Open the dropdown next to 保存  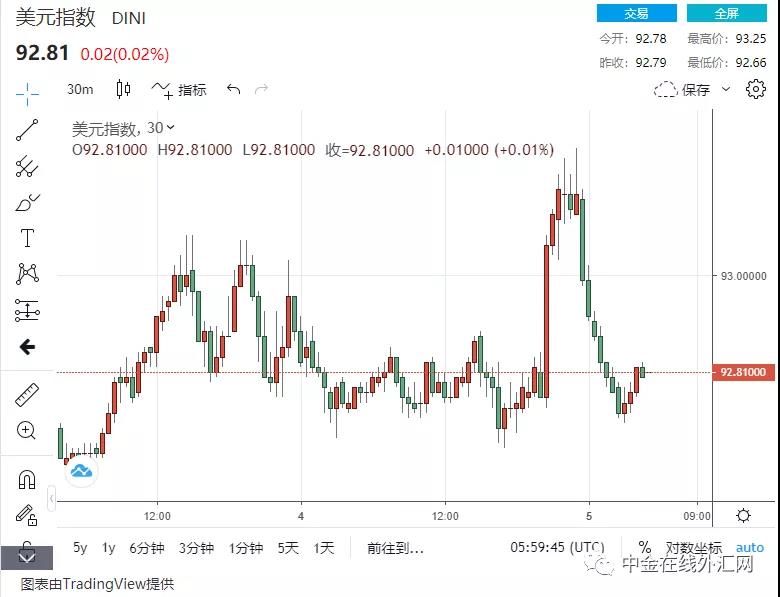coord(726,90)
